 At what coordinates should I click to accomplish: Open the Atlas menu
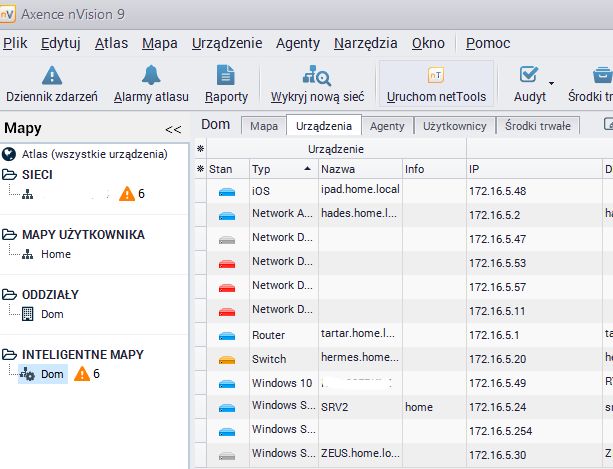click(x=111, y=43)
